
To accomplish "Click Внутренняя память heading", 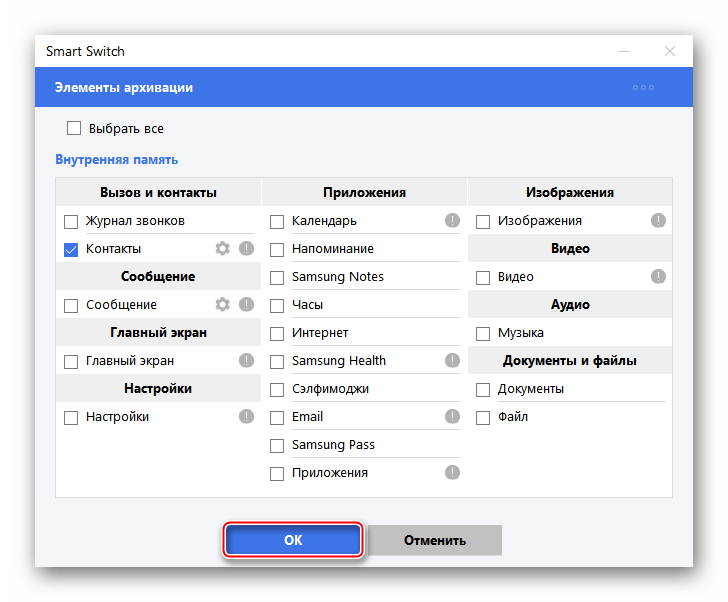I will point(117,160).
